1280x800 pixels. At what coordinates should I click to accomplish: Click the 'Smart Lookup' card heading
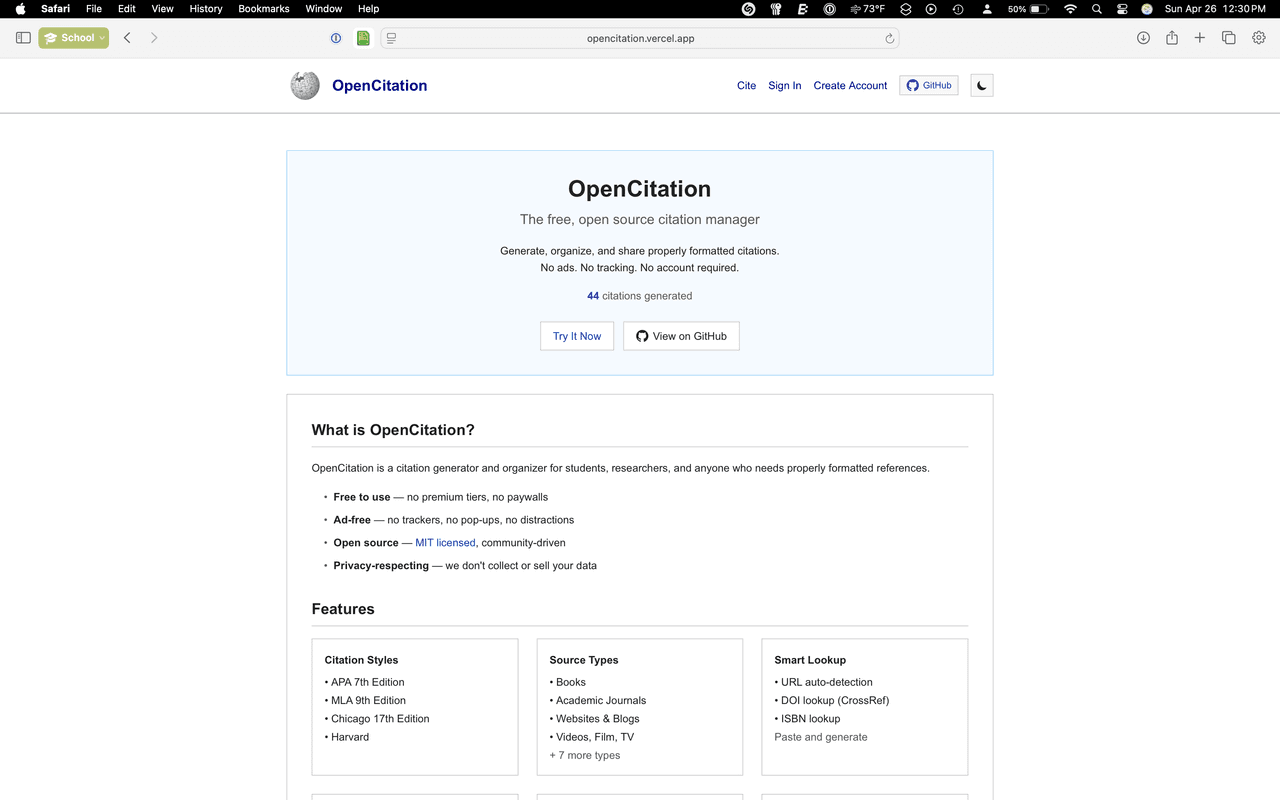pyautogui.click(x=810, y=660)
